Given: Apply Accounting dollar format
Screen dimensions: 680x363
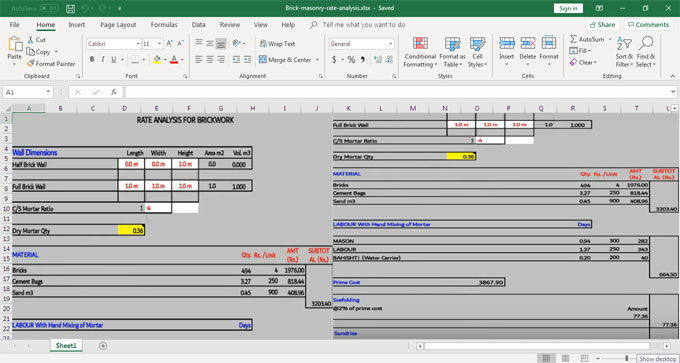Looking at the screenshot, I should pyautogui.click(x=334, y=59).
